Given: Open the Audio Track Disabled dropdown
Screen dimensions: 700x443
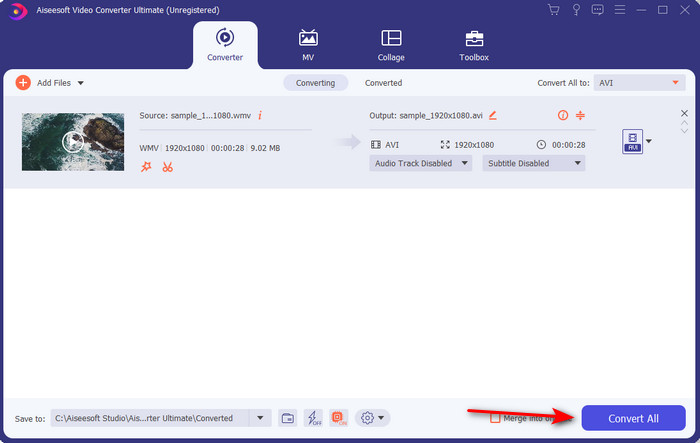Looking at the screenshot, I should (421, 163).
